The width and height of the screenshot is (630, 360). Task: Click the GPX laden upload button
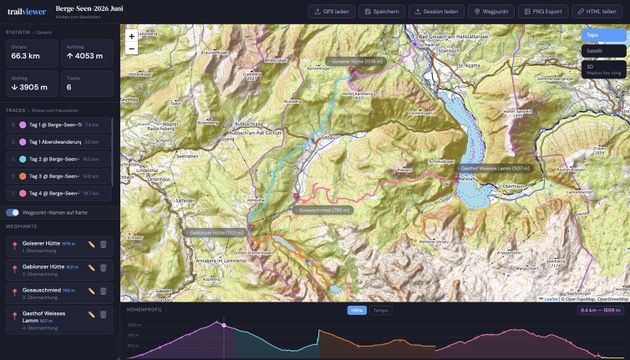[331, 12]
